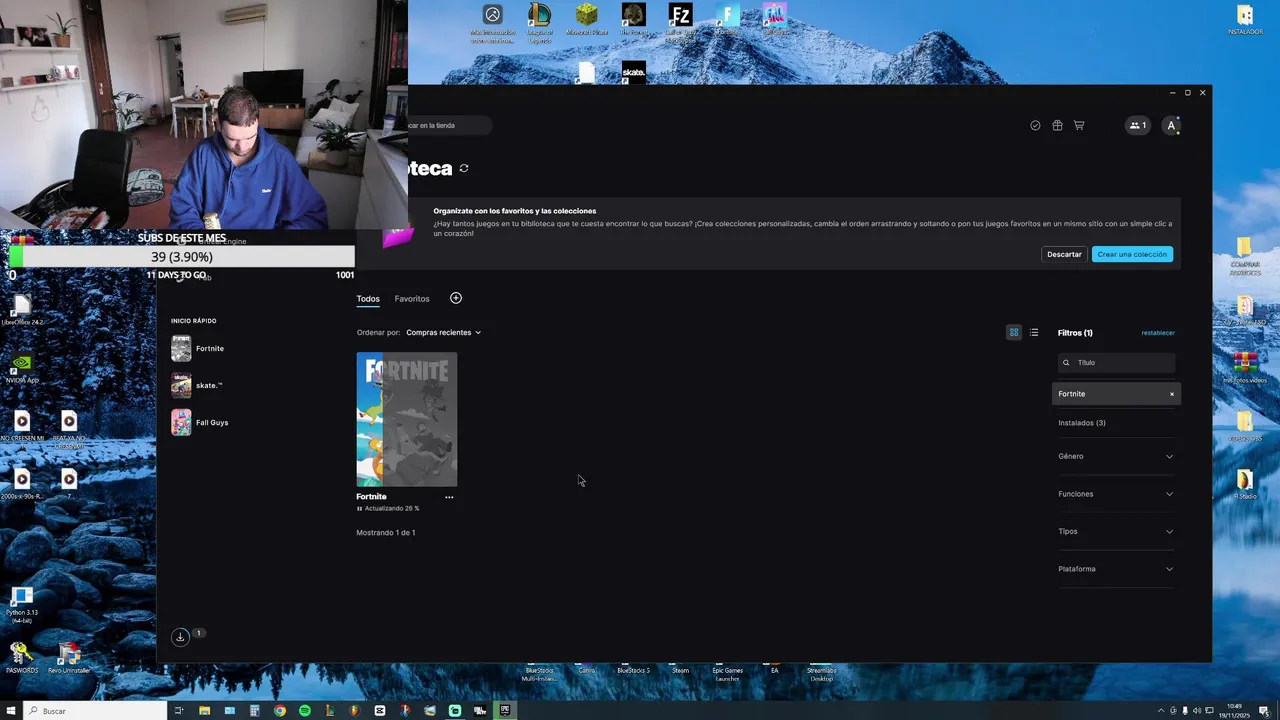The image size is (1280, 720).
Task: Open the shopping cart icon
Action: point(1079,125)
